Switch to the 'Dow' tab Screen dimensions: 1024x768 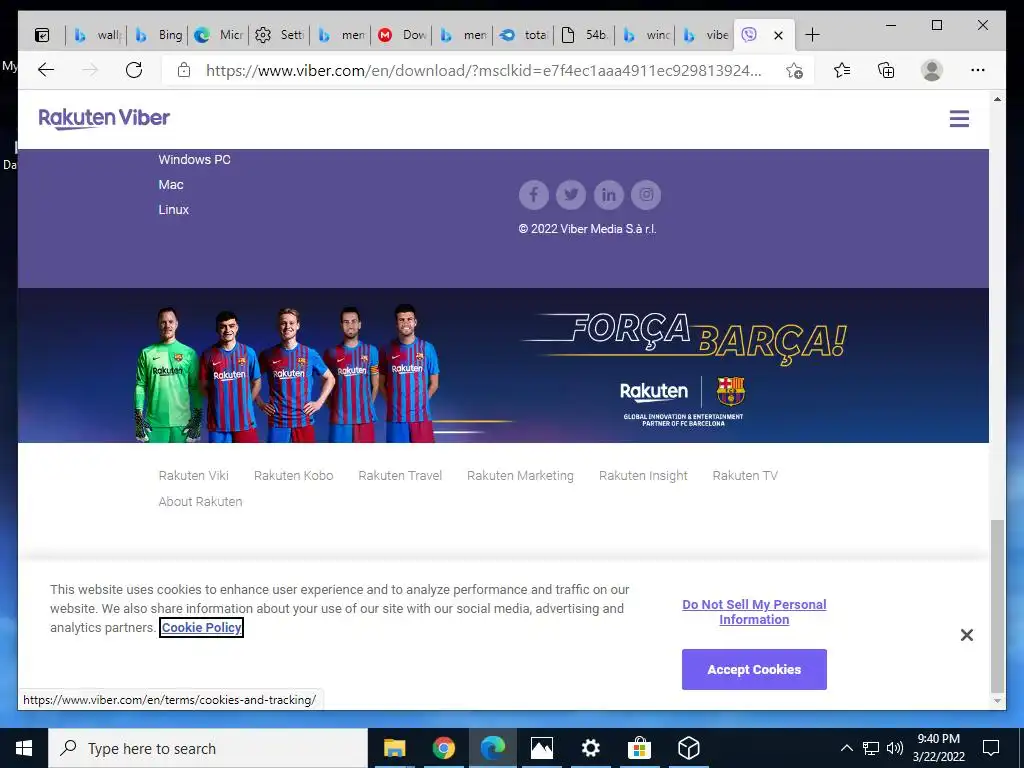click(x=402, y=35)
